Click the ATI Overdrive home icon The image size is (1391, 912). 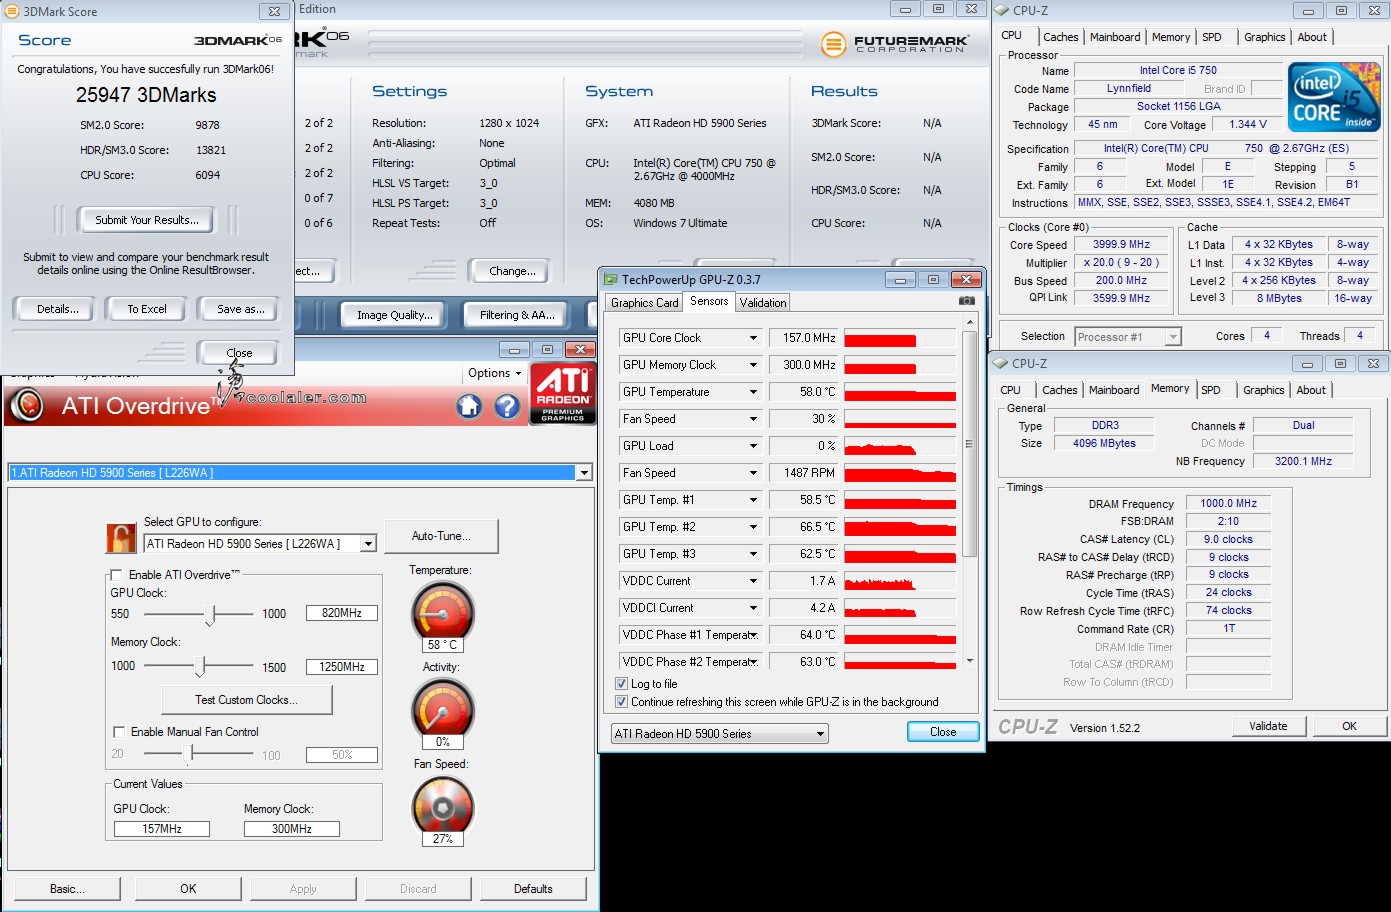click(x=469, y=406)
